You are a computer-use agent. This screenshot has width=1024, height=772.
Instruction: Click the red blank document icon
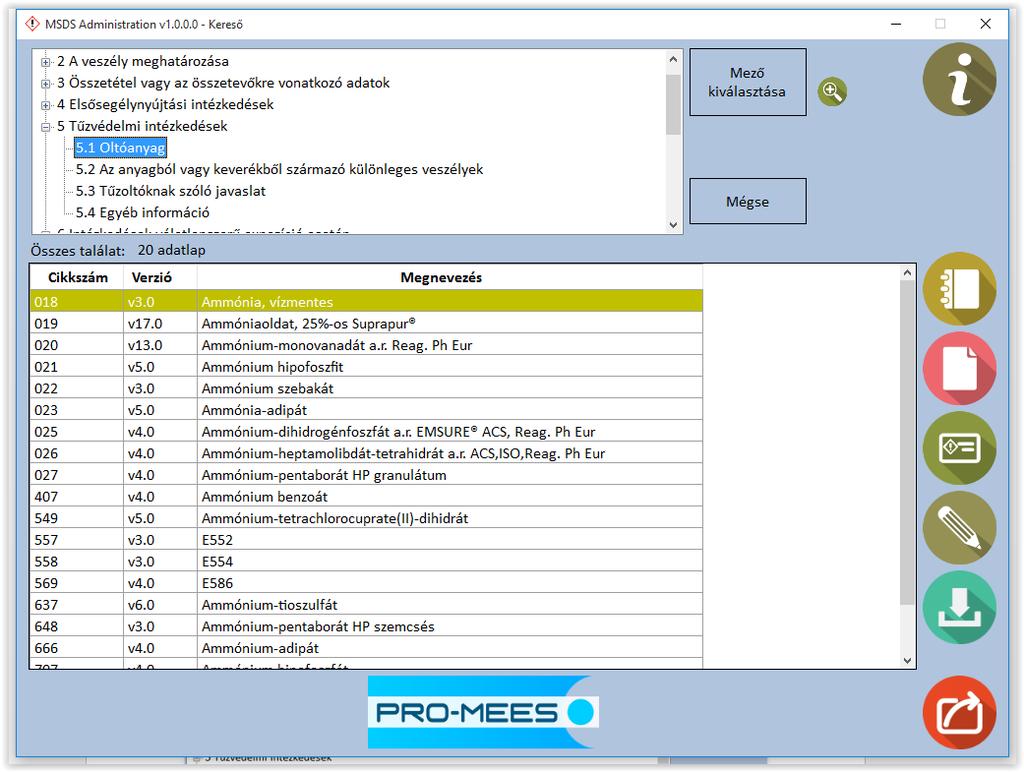(959, 368)
